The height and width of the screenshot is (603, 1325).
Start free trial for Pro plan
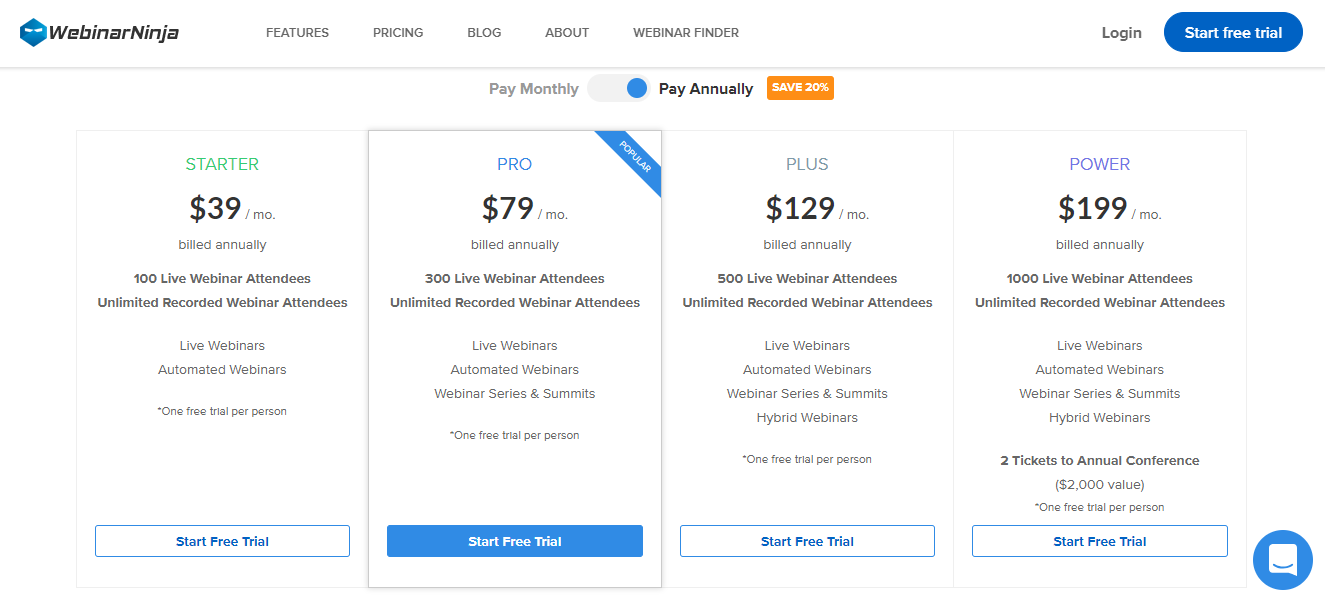(x=515, y=541)
